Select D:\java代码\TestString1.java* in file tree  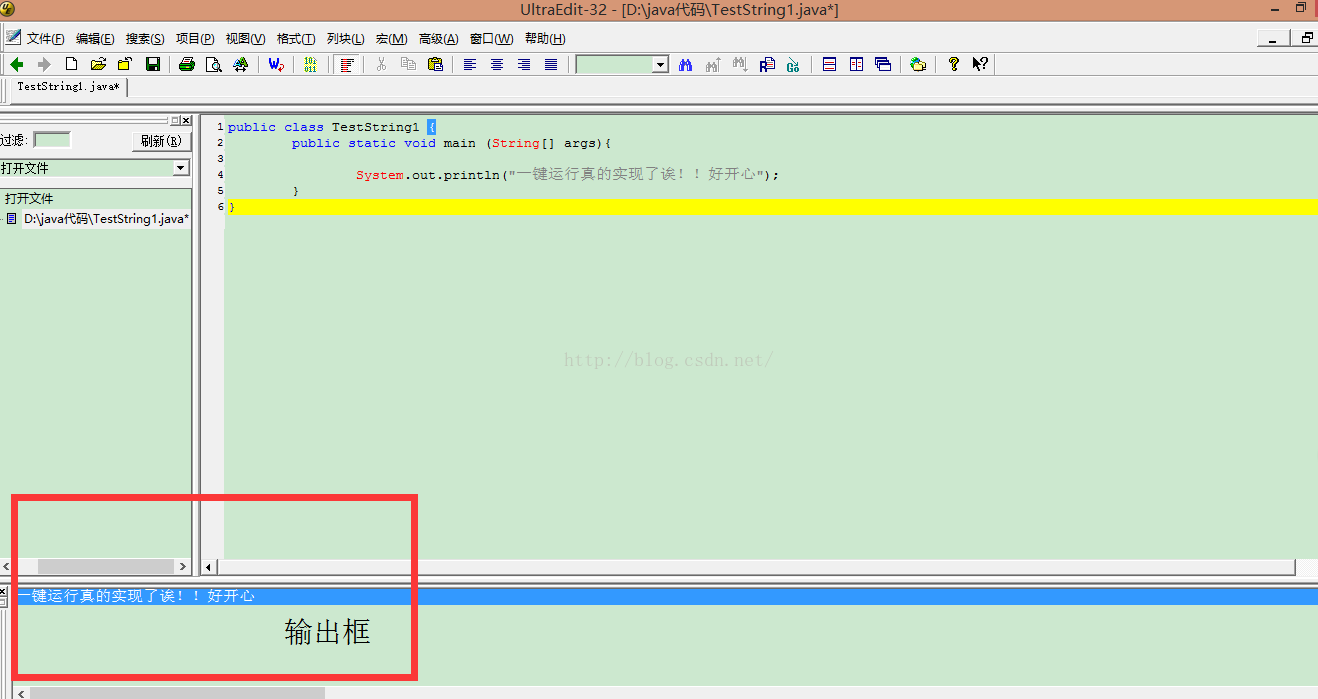tap(106, 218)
